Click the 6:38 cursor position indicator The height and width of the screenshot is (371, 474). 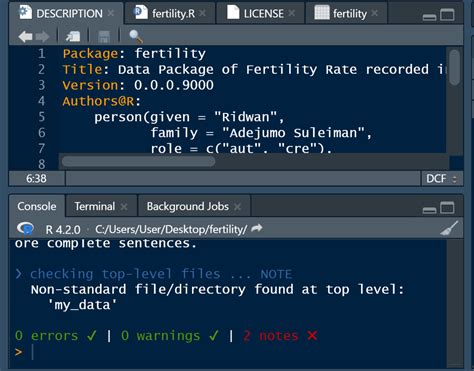36,178
